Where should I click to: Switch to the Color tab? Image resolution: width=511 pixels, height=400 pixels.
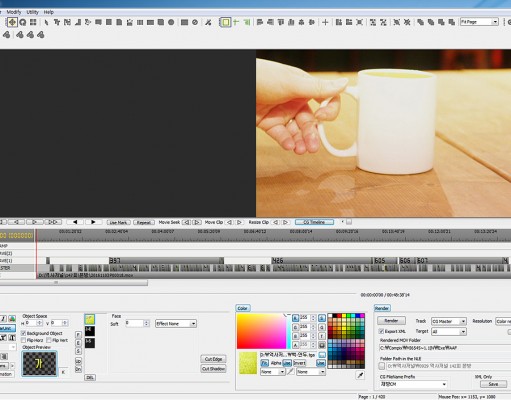pyautogui.click(x=243, y=308)
